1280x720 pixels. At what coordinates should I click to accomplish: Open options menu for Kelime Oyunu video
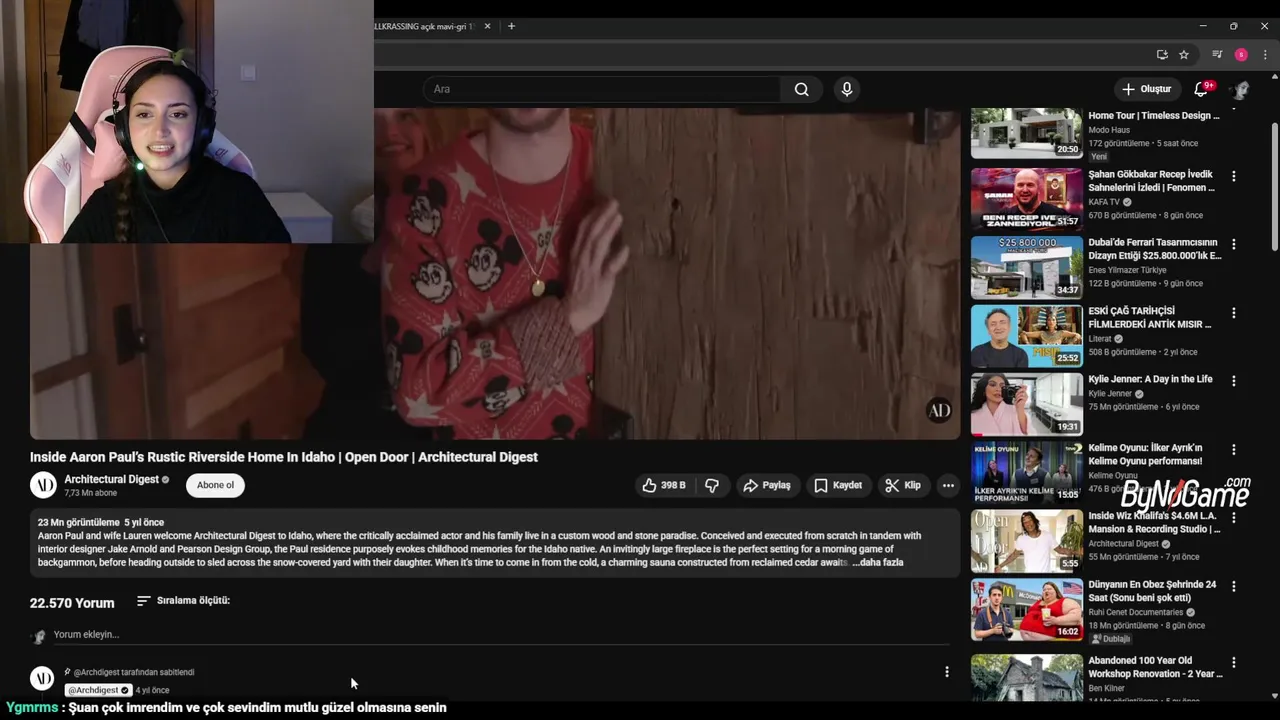click(x=1233, y=450)
